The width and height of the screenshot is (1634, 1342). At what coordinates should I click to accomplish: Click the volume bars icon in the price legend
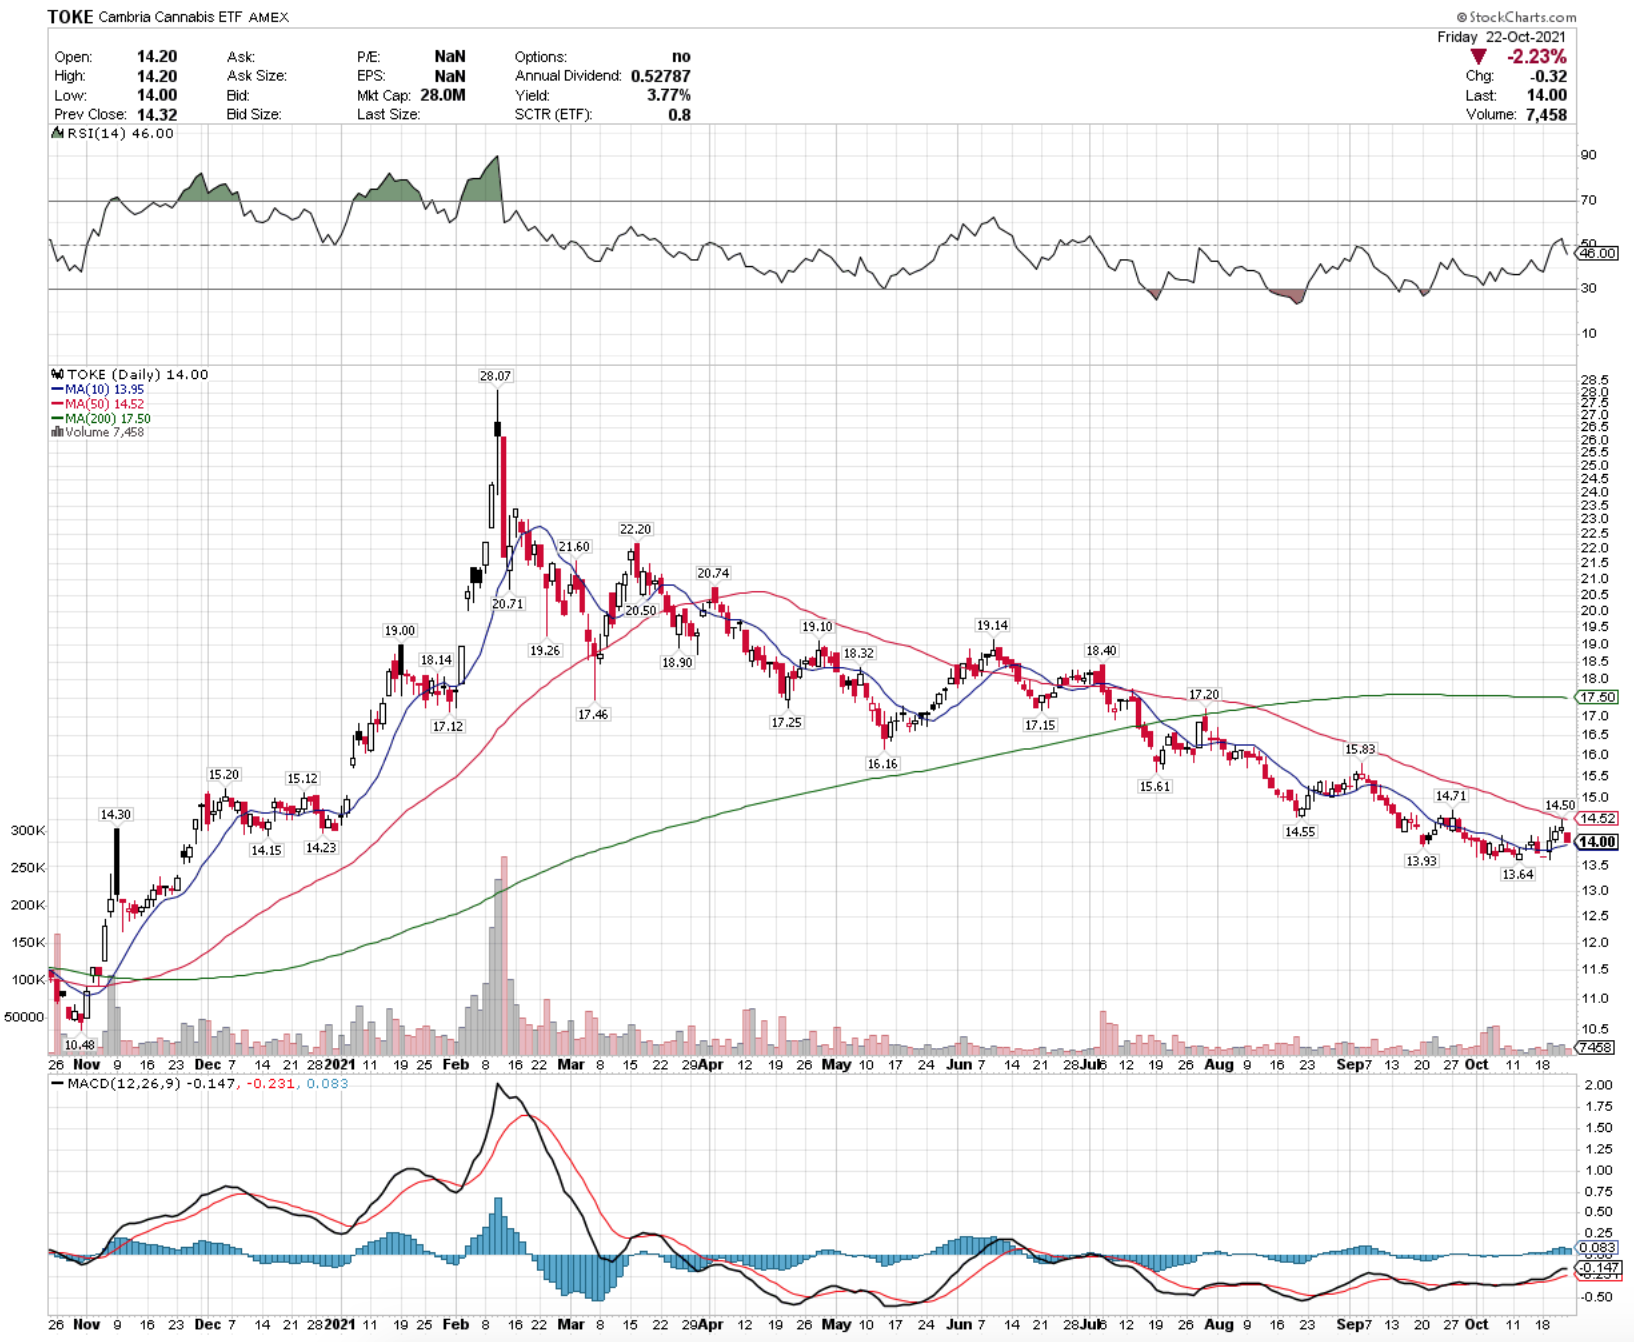pyautogui.click(x=58, y=432)
